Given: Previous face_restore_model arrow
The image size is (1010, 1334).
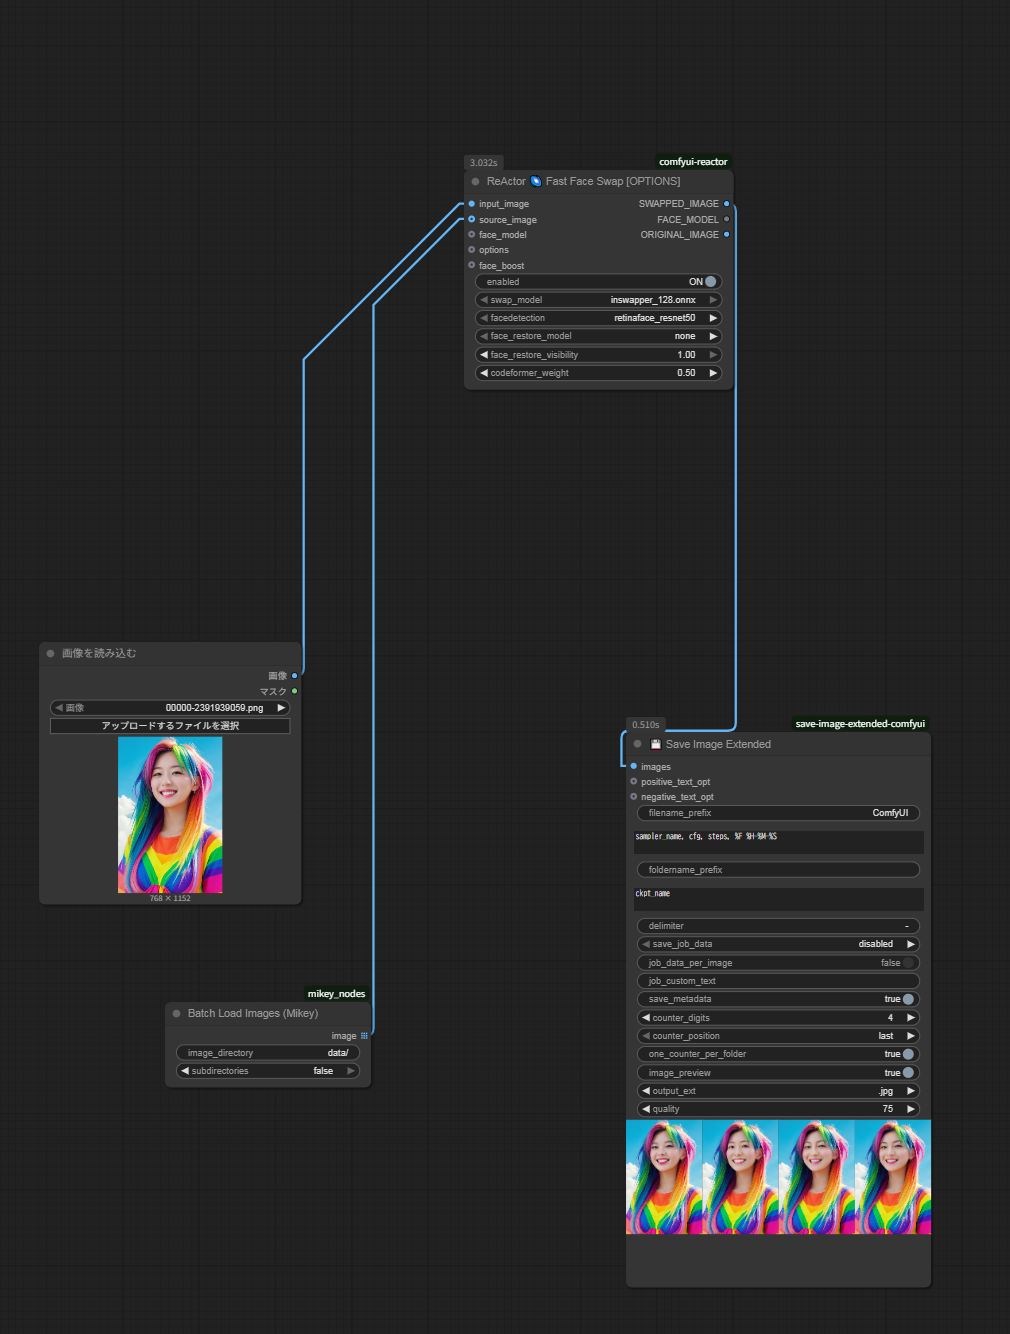Looking at the screenshot, I should pyautogui.click(x=484, y=336).
